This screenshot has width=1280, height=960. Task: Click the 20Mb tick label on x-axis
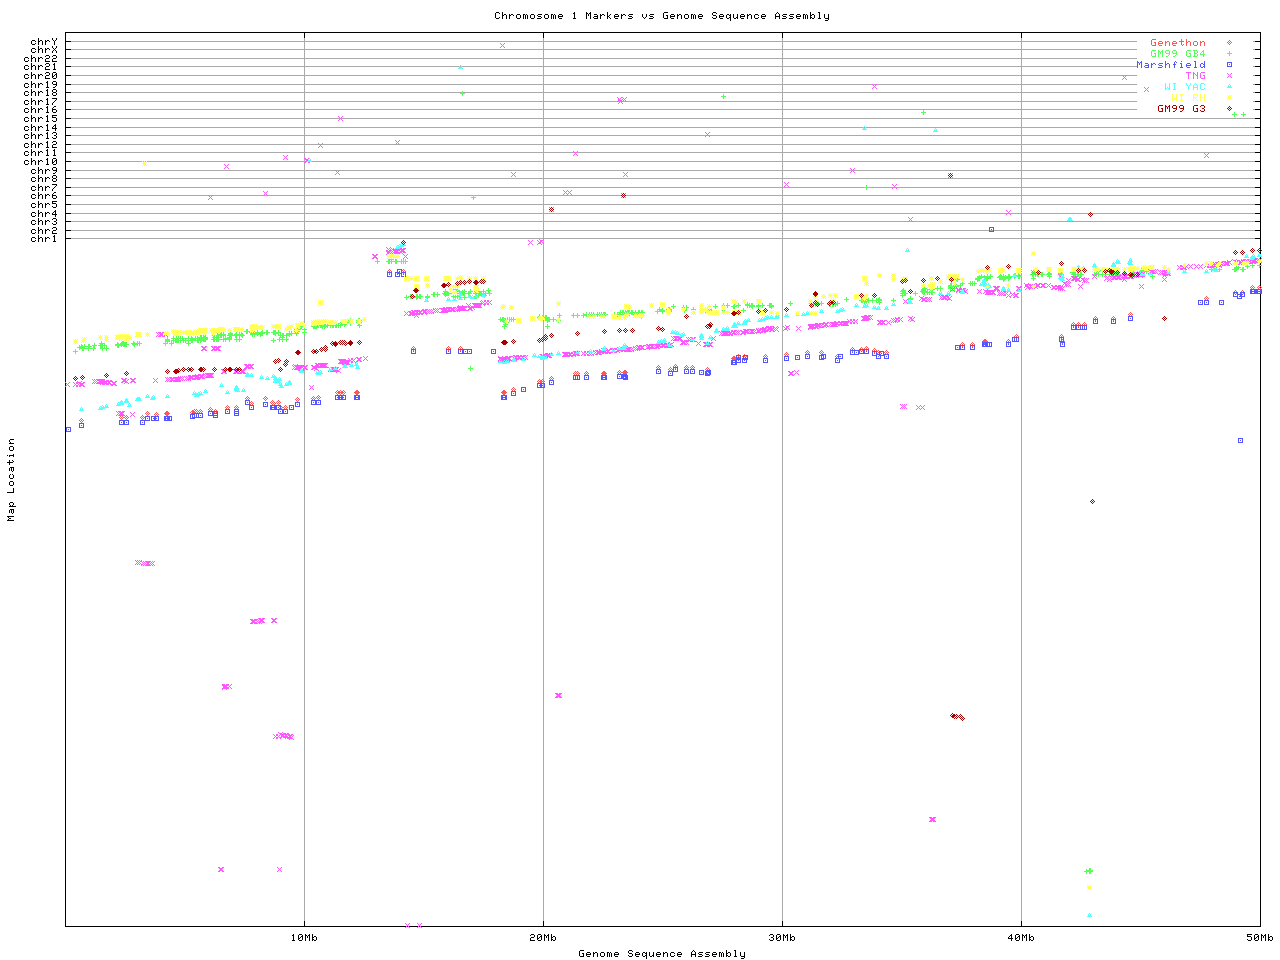[543, 938]
